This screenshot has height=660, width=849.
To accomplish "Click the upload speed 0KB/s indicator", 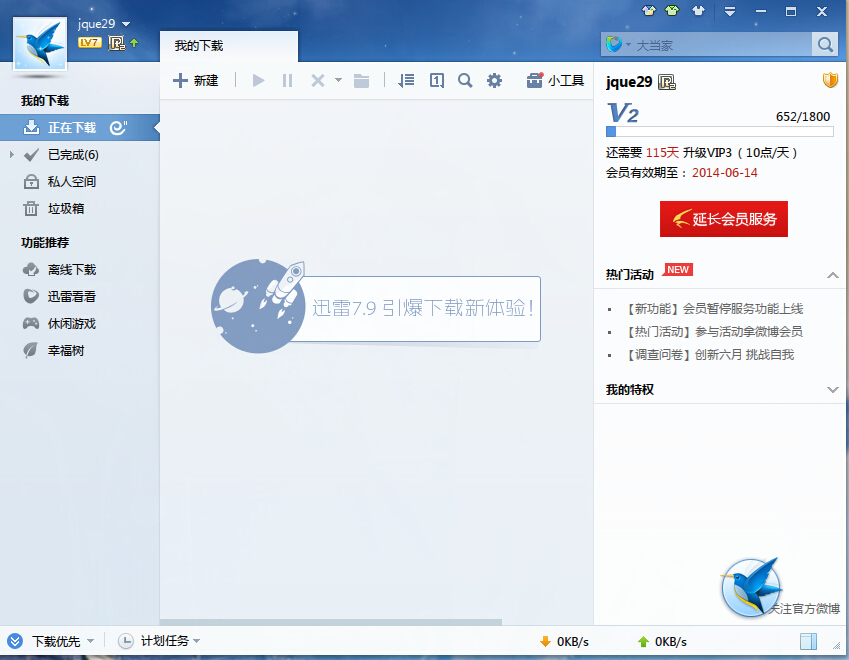I will [x=662, y=642].
